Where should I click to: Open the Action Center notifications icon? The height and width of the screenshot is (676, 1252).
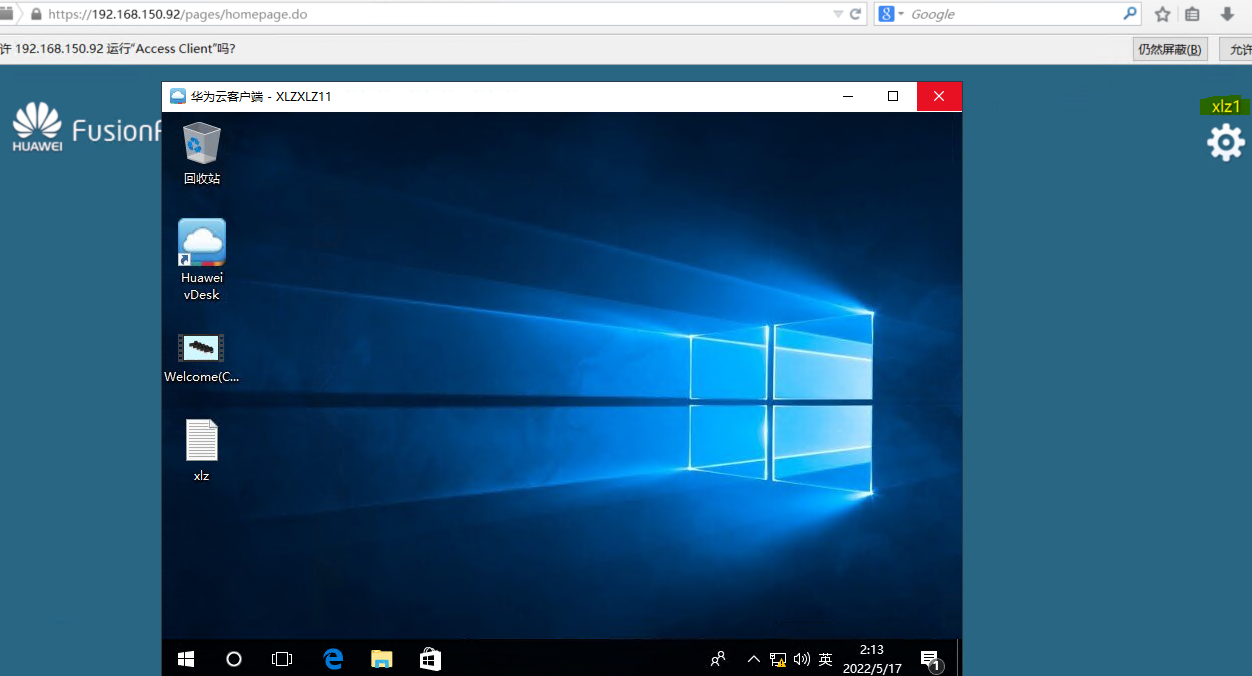(930, 660)
